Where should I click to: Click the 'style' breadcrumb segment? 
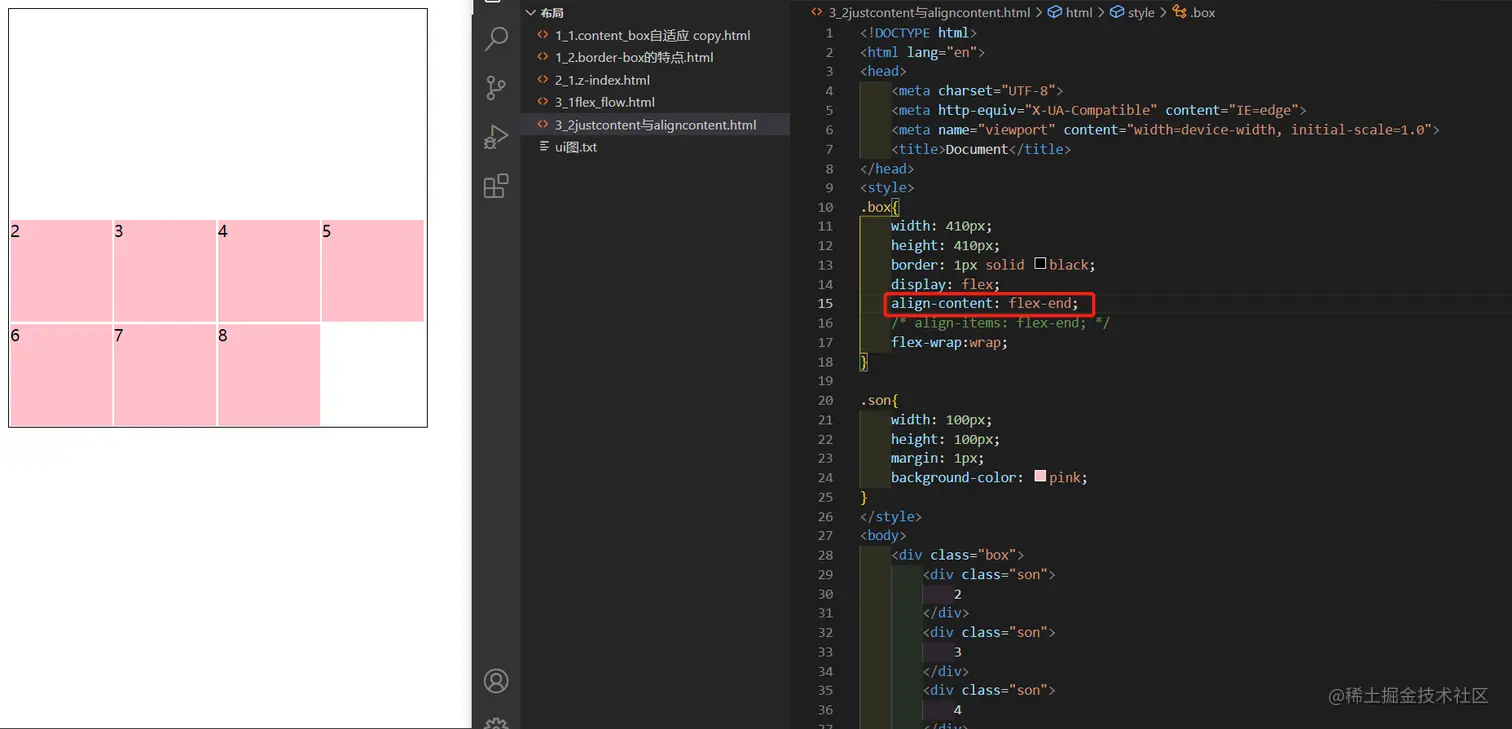click(x=1141, y=13)
